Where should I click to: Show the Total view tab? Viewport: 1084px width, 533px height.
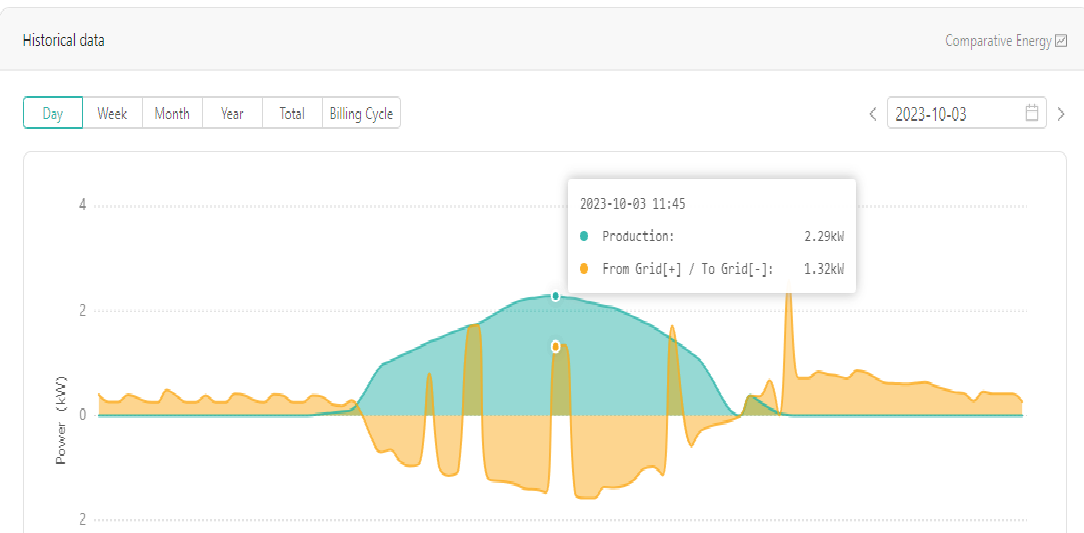pos(292,113)
